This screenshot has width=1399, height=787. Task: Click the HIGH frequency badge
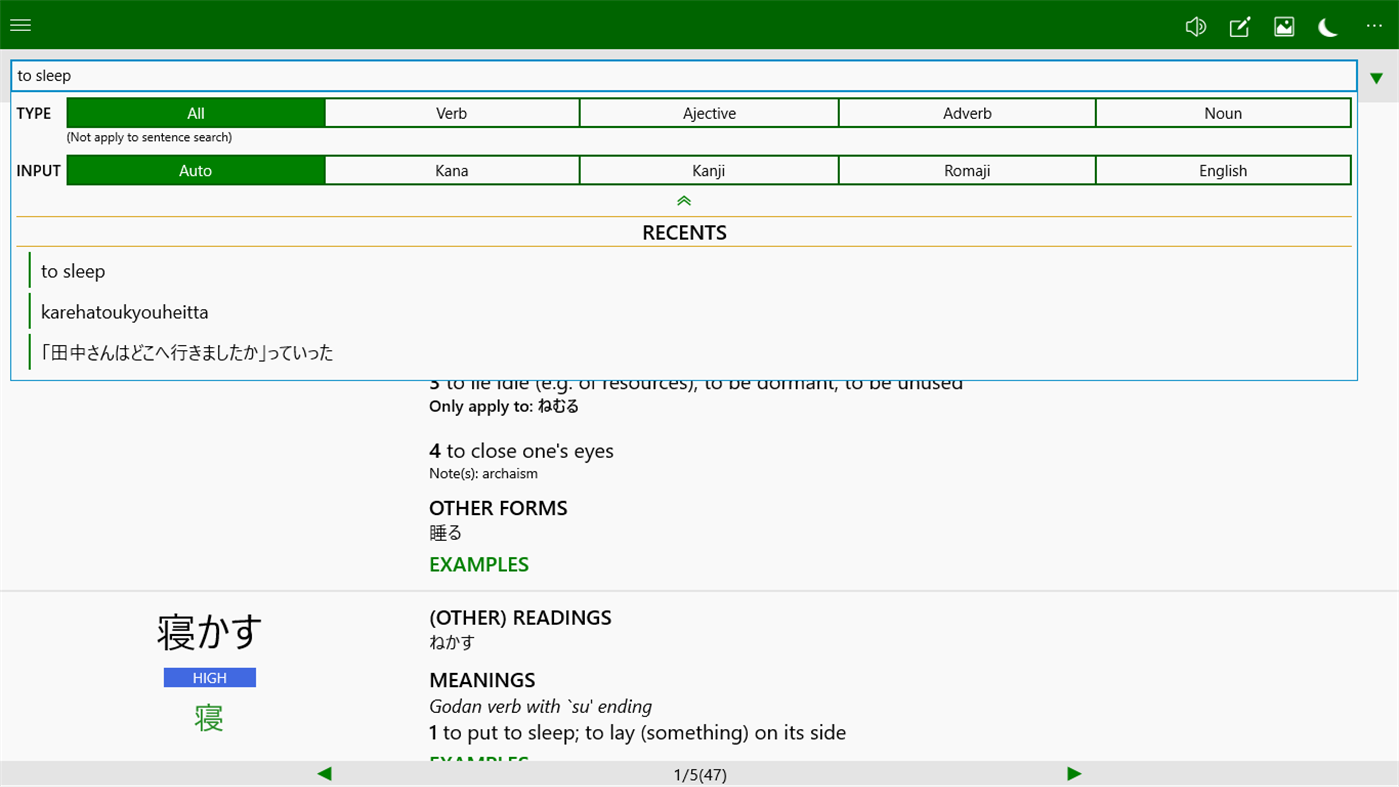tap(209, 677)
